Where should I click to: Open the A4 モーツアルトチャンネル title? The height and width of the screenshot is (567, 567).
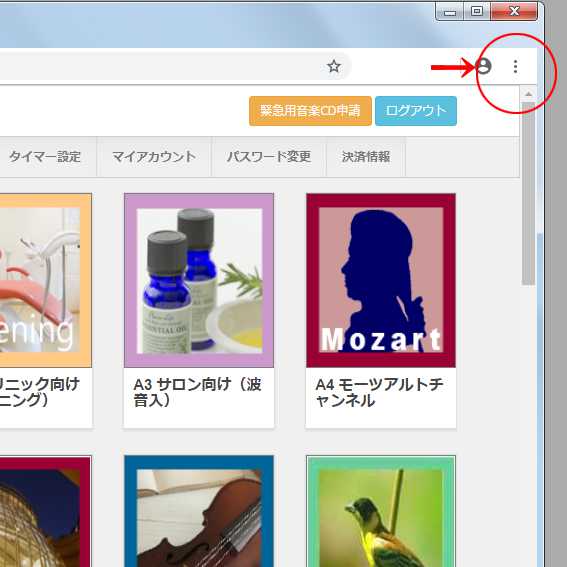pyautogui.click(x=379, y=392)
